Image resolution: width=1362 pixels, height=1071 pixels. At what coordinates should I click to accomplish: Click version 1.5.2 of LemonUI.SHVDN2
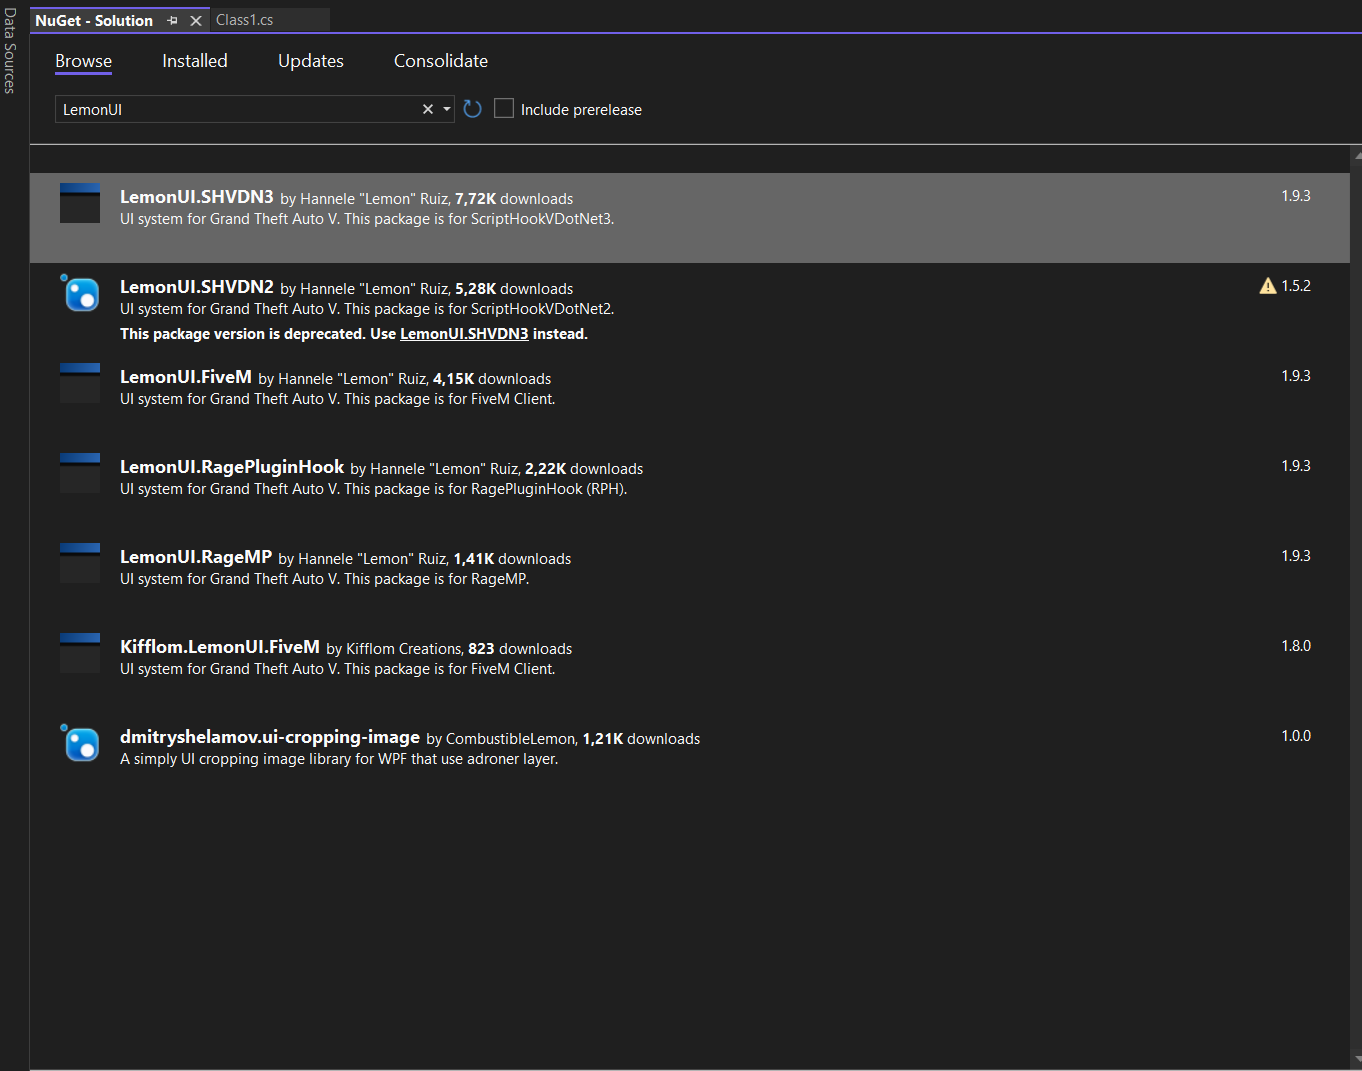coord(1296,286)
